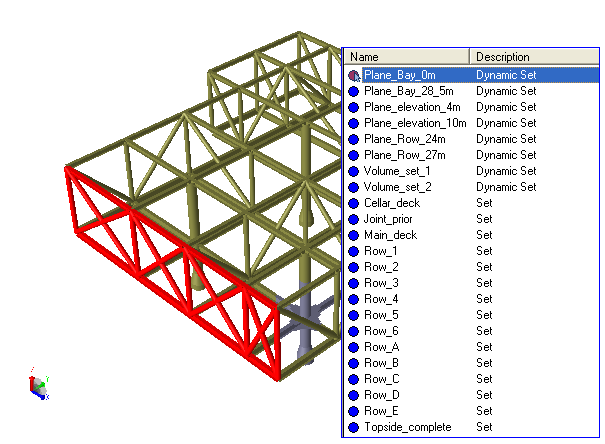Click the set icon beside Cellar_deck

point(353,203)
